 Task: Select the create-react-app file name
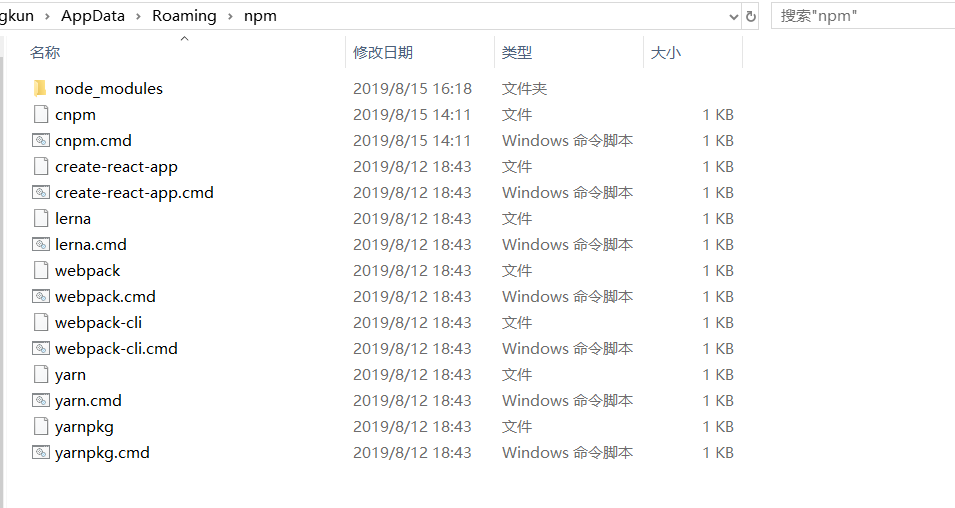point(116,167)
